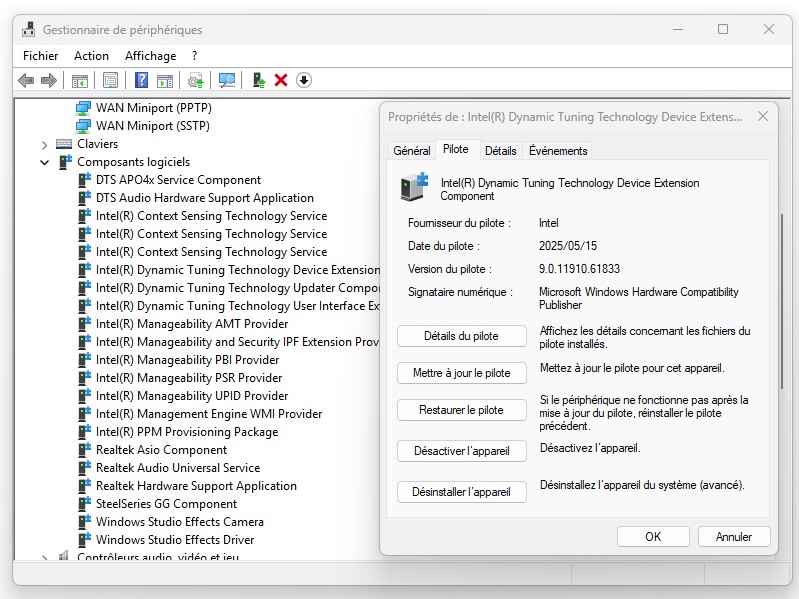Select Realtek Audio Universal Service in the tree
This screenshot has height=599, width=799.
click(177, 468)
